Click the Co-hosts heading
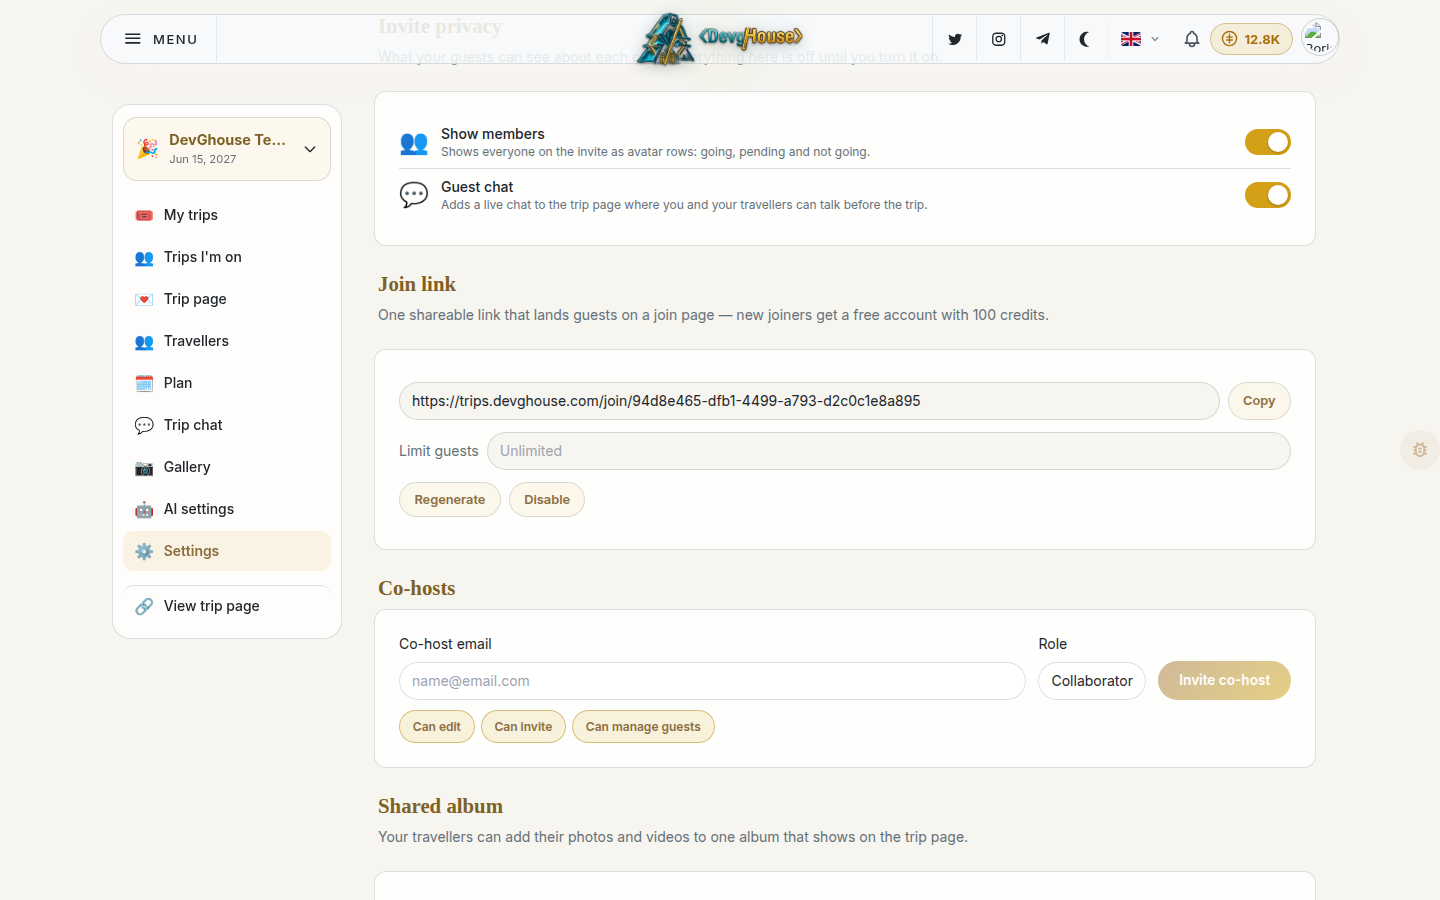The height and width of the screenshot is (900, 1440). click(417, 588)
